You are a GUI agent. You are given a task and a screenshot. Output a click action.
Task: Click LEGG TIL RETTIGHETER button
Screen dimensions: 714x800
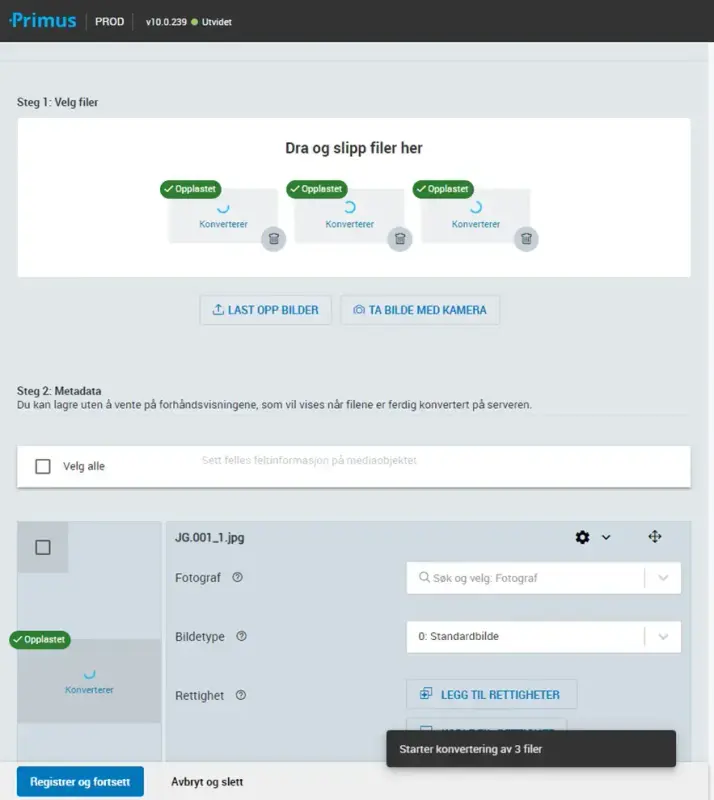click(x=491, y=695)
